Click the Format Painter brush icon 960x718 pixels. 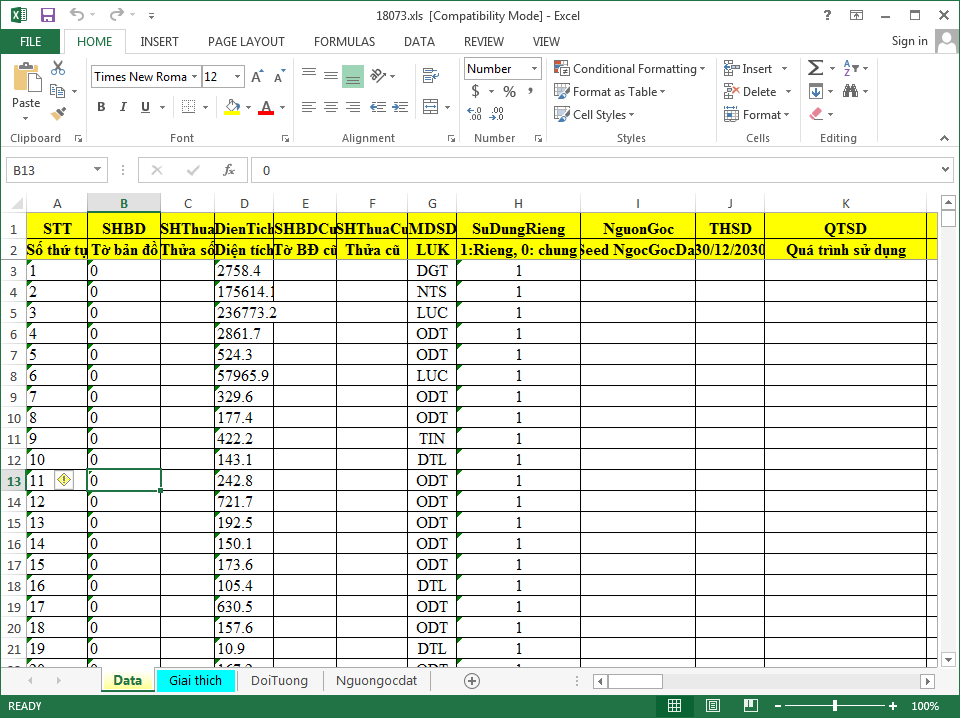(x=58, y=114)
